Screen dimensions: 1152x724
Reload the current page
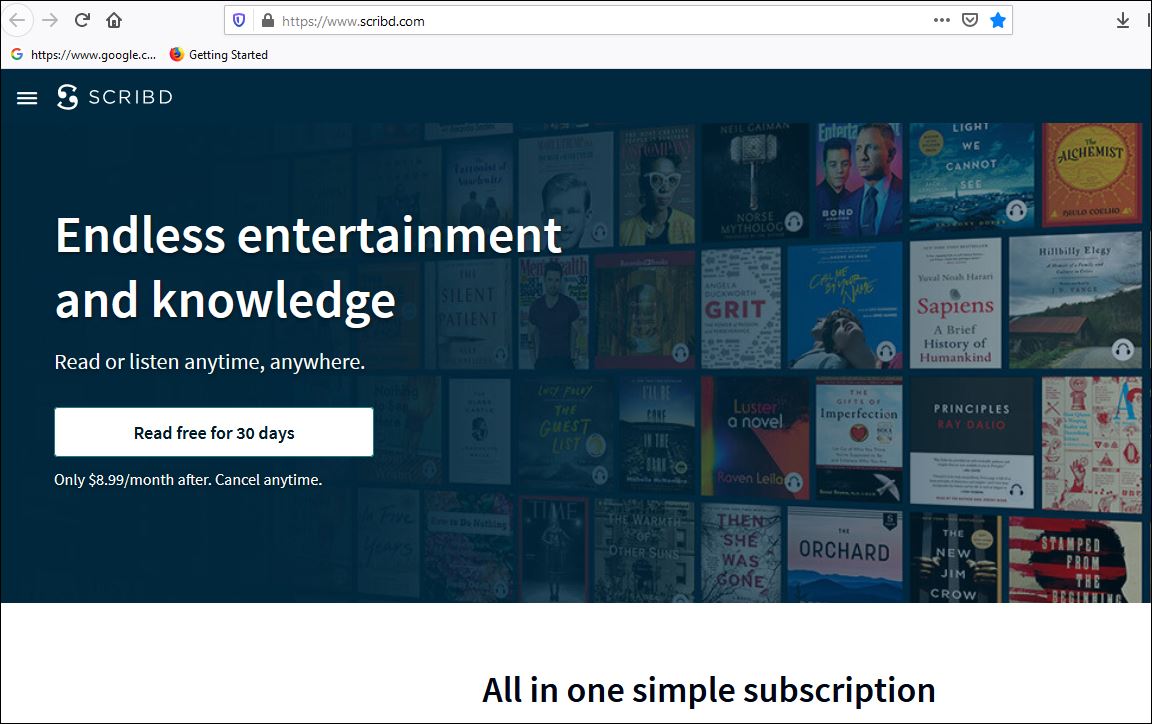[82, 20]
